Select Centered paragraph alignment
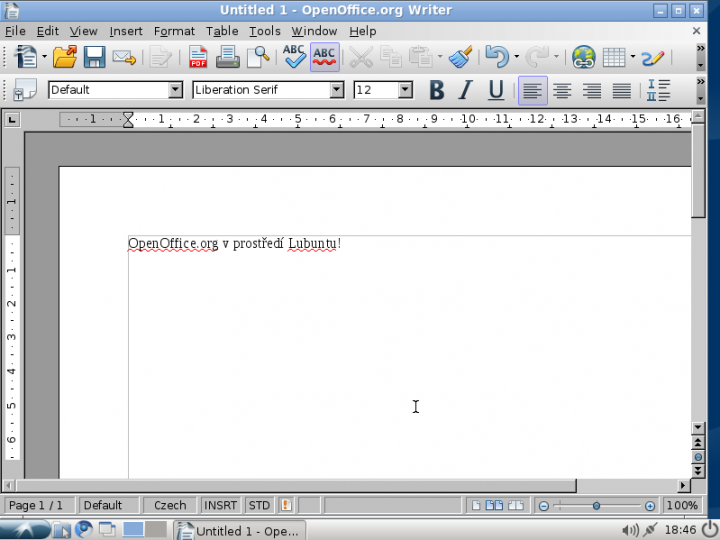This screenshot has width=720, height=540. 562,90
